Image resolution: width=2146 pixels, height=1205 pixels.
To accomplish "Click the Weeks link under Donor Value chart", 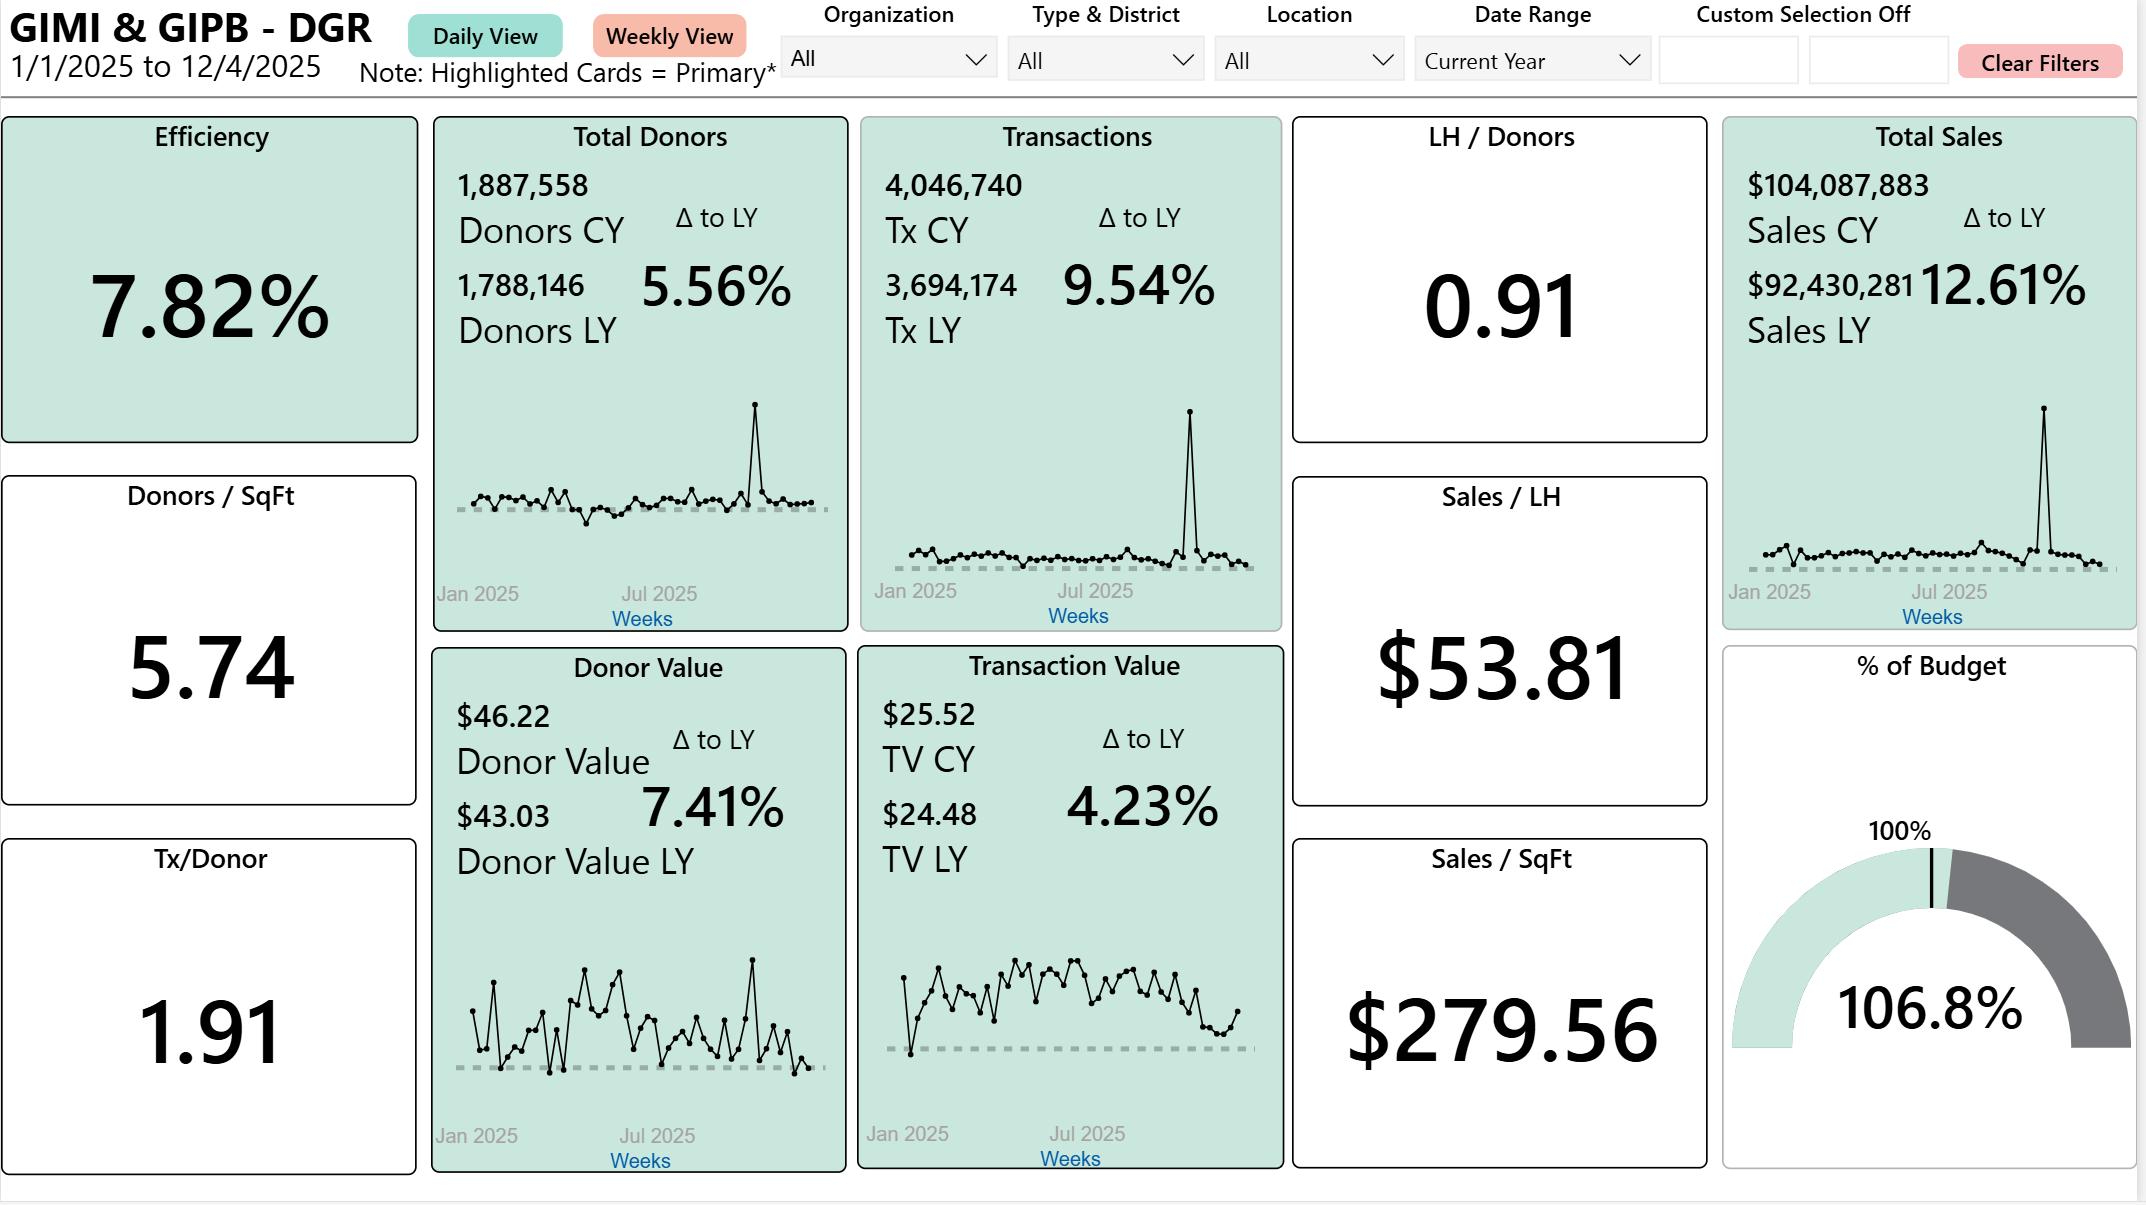I will [x=640, y=1161].
